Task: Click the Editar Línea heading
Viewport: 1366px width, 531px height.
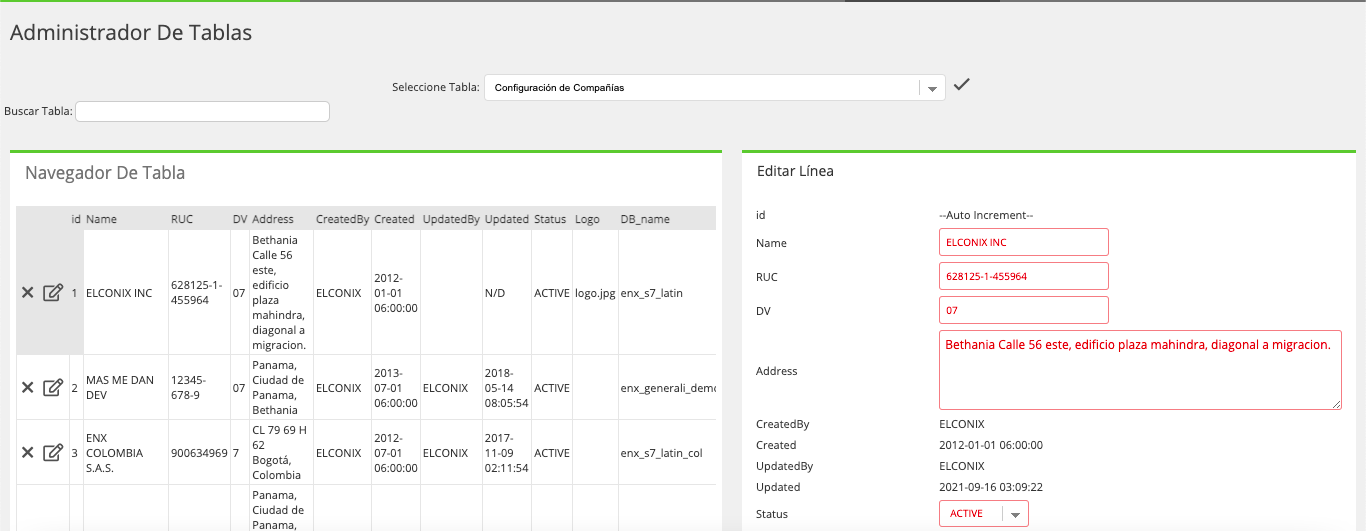Action: [x=795, y=171]
